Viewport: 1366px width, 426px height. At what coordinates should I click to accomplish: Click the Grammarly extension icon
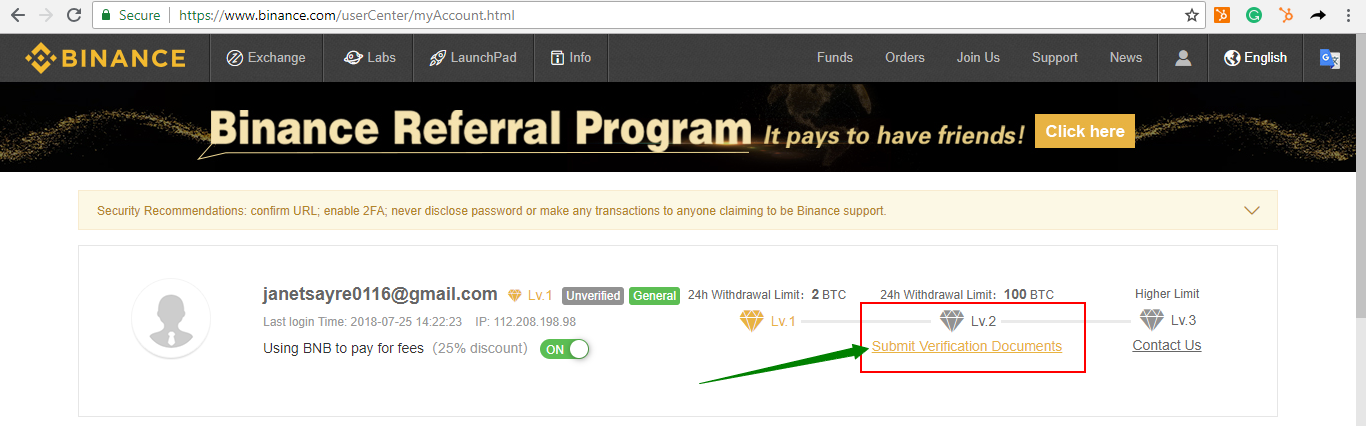tap(1253, 16)
